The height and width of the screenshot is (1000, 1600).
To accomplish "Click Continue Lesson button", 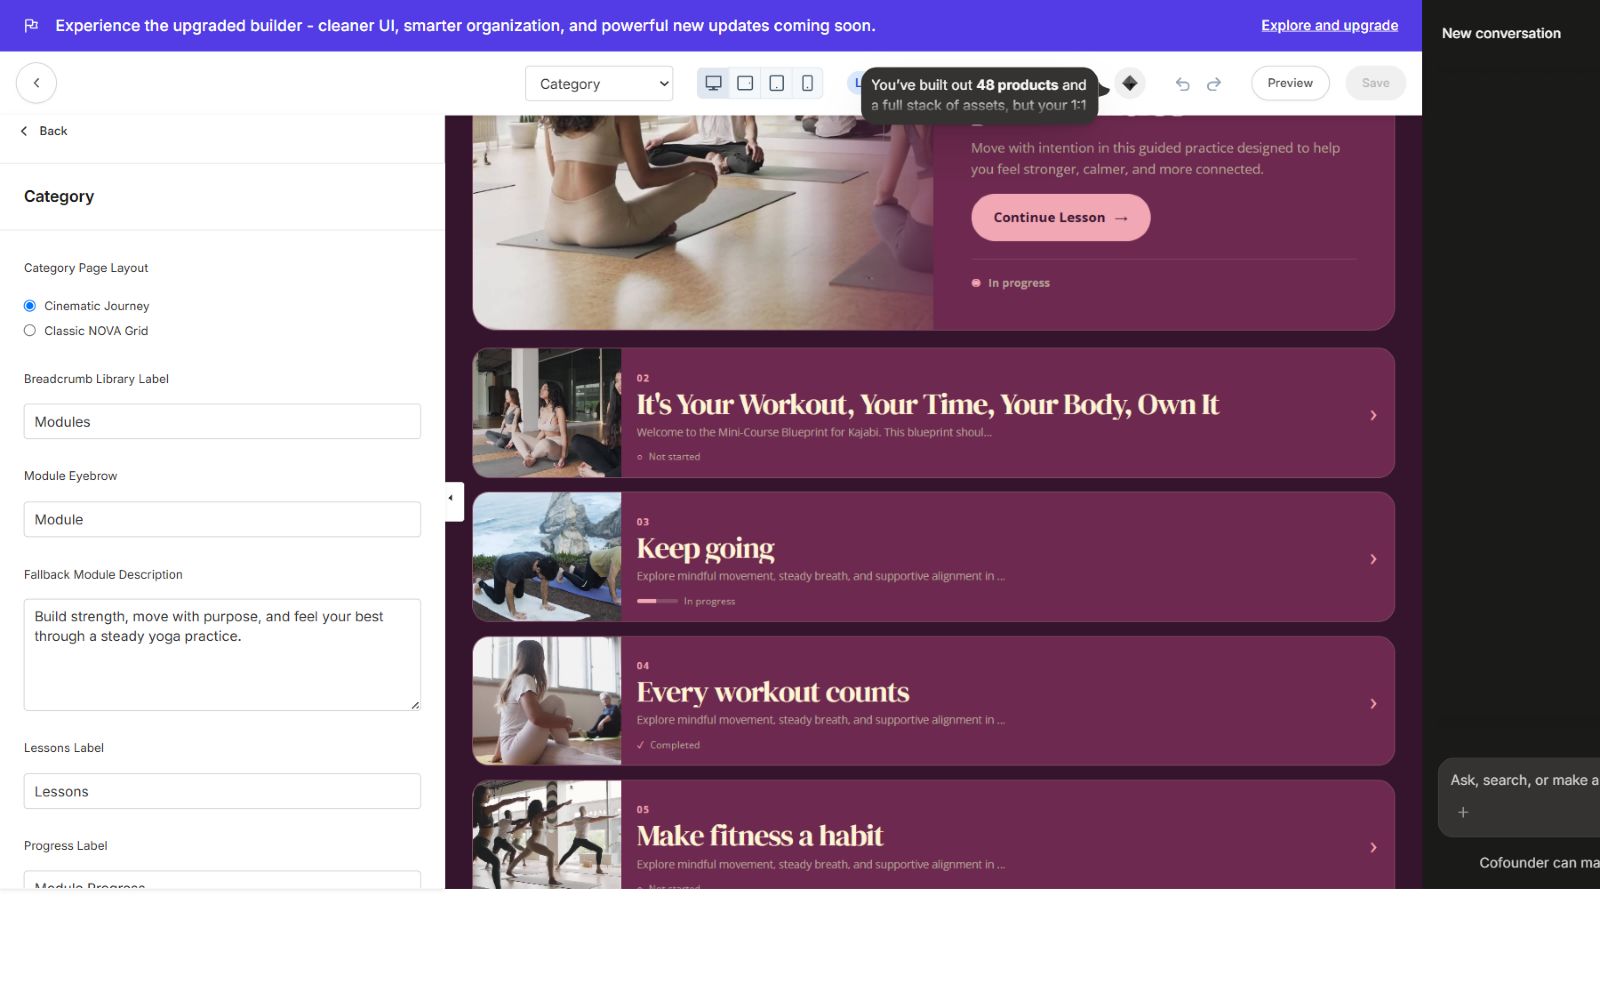I will pos(1060,217).
